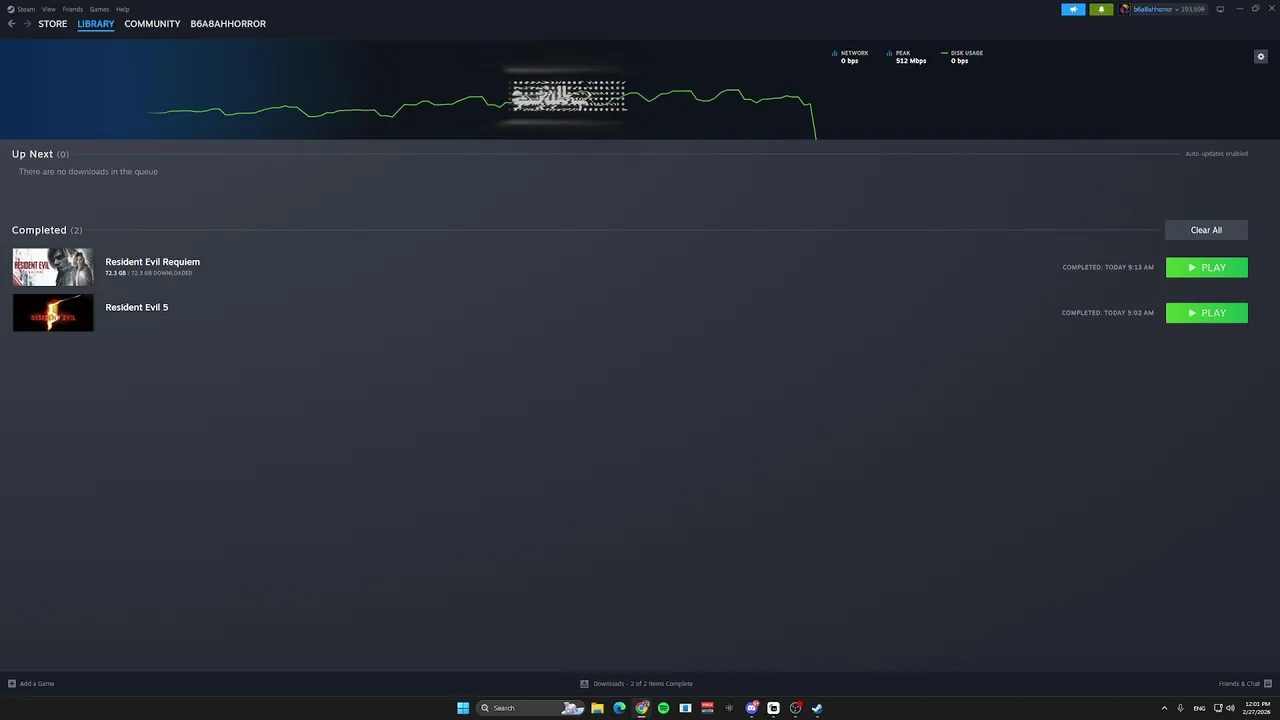Open the ENG language switcher
Screen dimensions: 1280x720
click(1199, 708)
